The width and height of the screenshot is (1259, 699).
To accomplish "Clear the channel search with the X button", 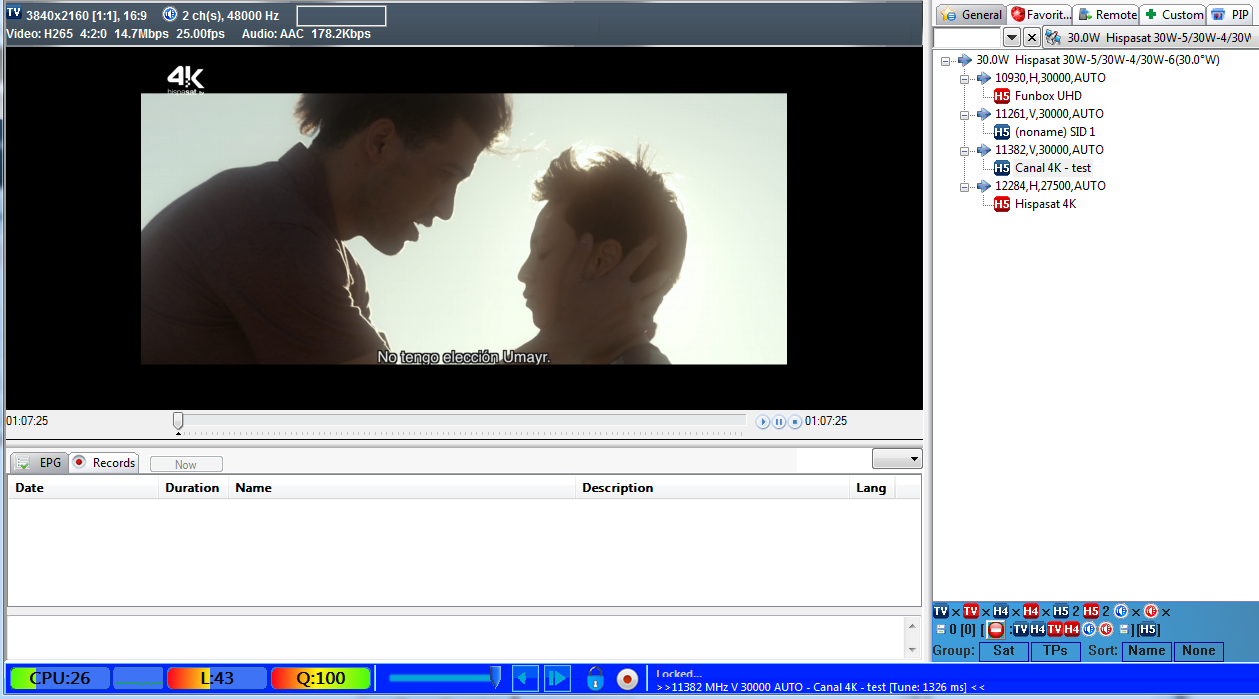I will tap(1032, 37).
